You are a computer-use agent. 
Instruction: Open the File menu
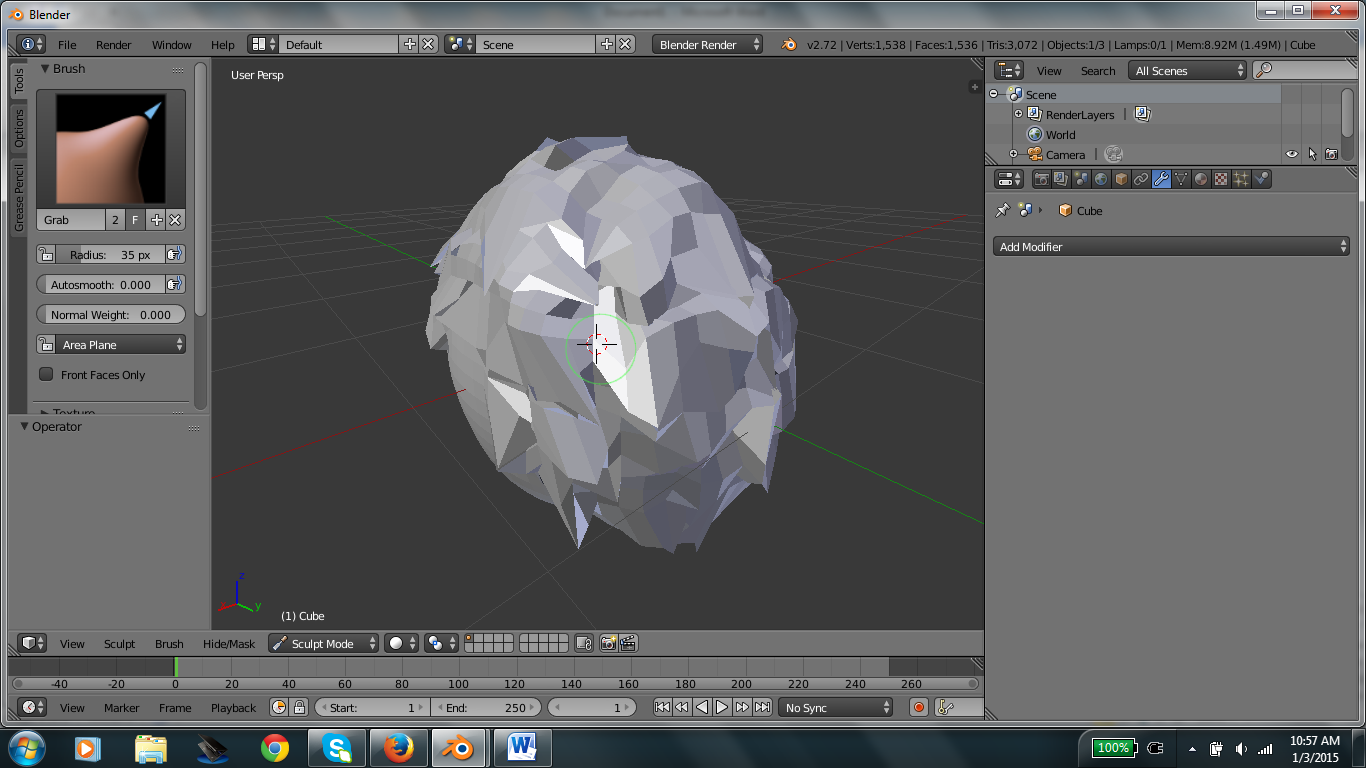pos(67,44)
